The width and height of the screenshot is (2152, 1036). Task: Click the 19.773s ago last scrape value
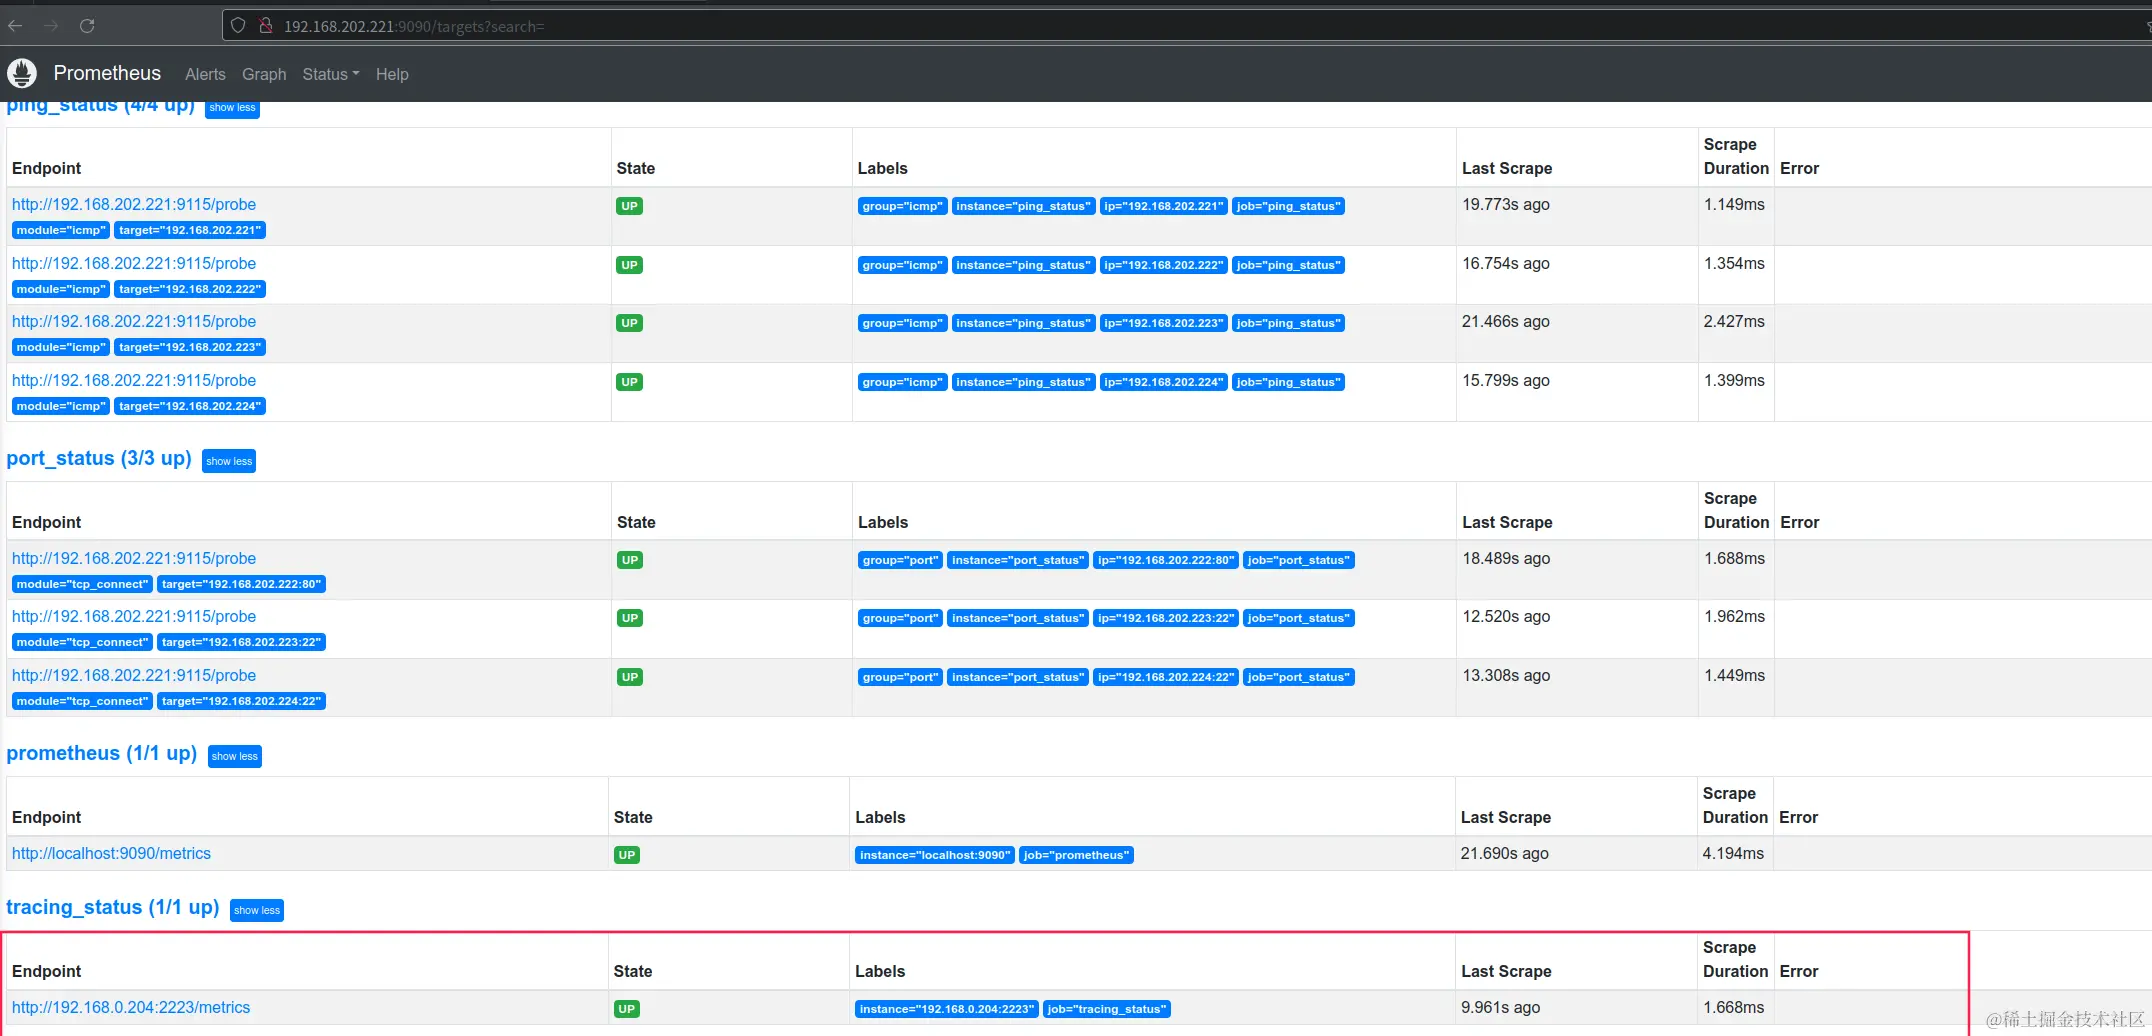pyautogui.click(x=1506, y=204)
